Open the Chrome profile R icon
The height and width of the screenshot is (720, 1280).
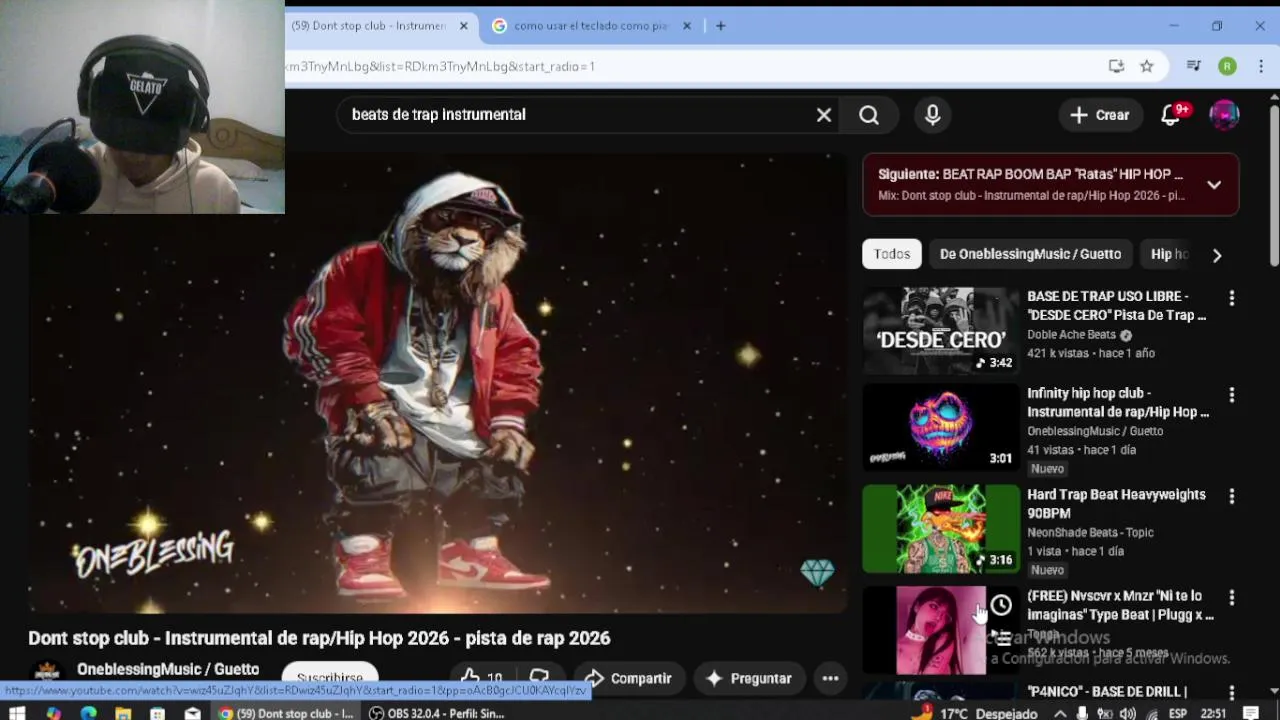coord(1227,66)
